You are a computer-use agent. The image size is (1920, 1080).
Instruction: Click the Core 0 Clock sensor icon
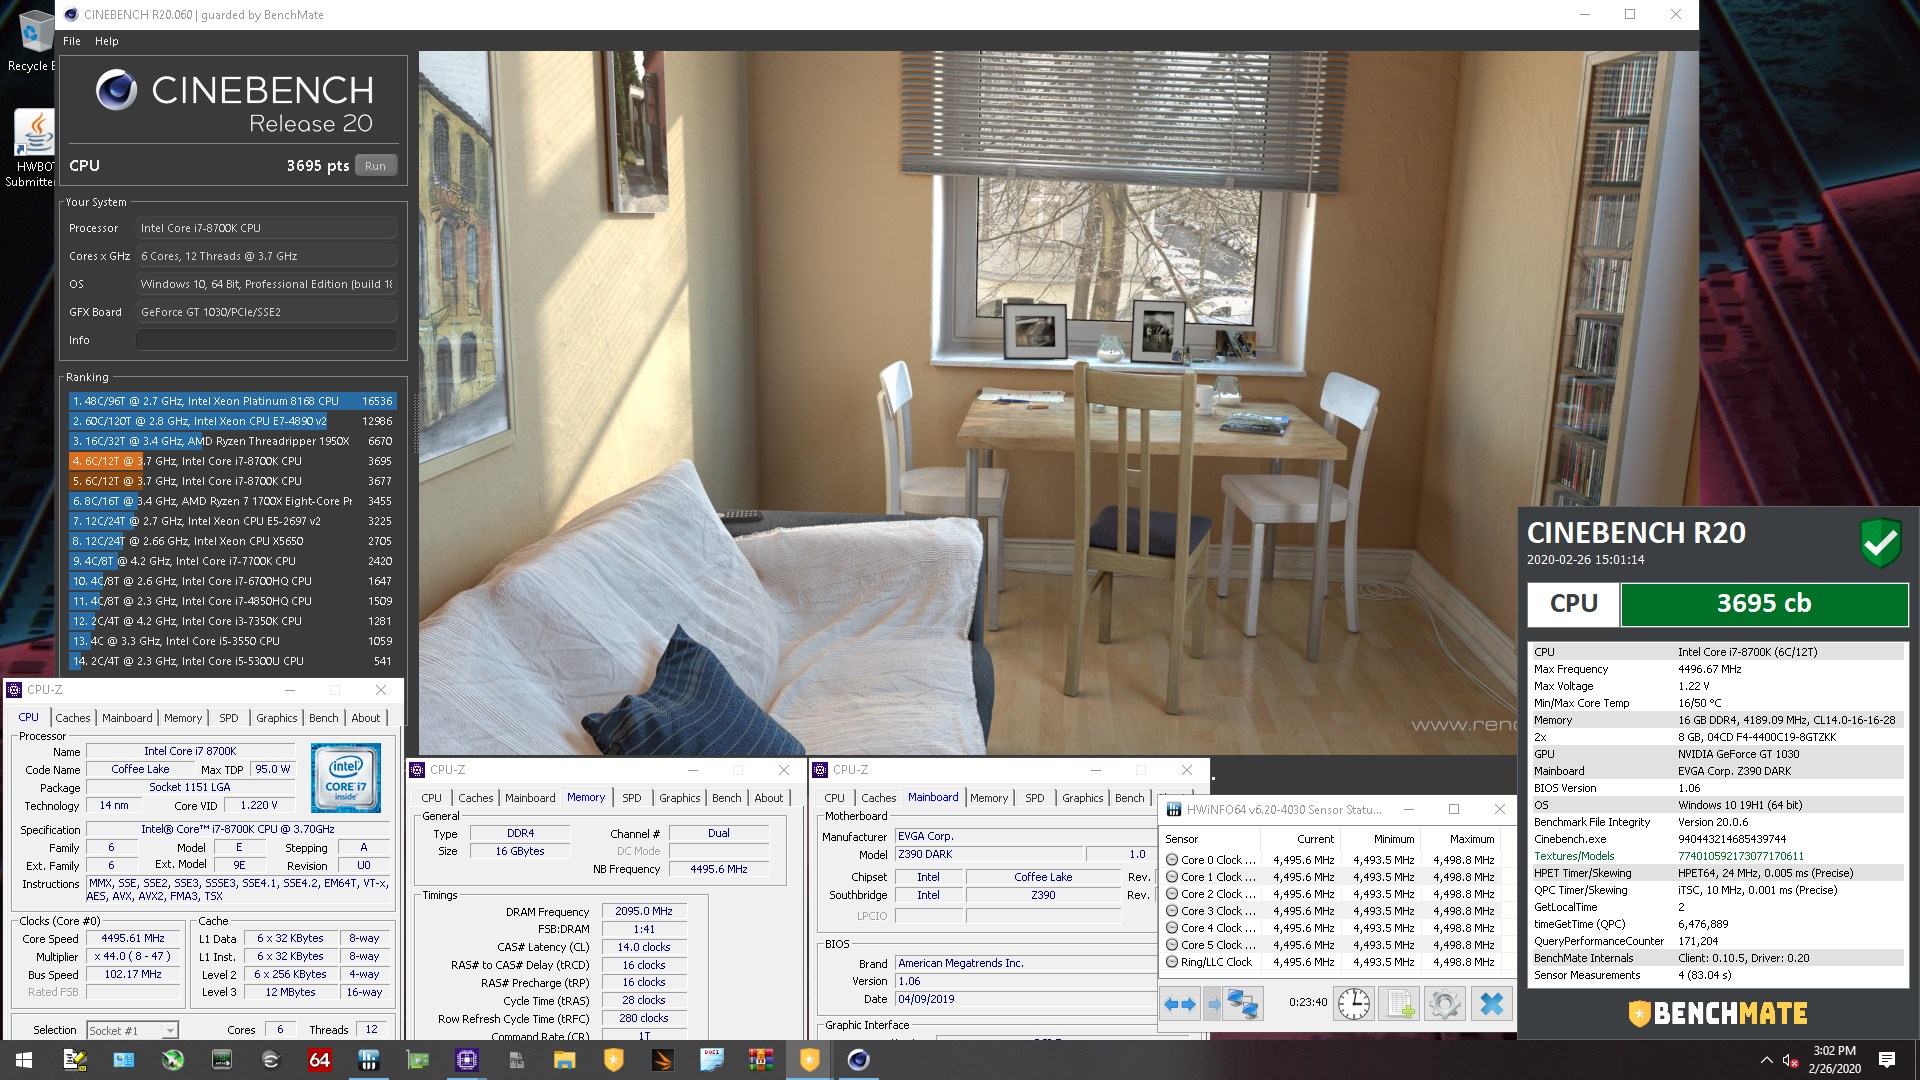pos(1172,860)
